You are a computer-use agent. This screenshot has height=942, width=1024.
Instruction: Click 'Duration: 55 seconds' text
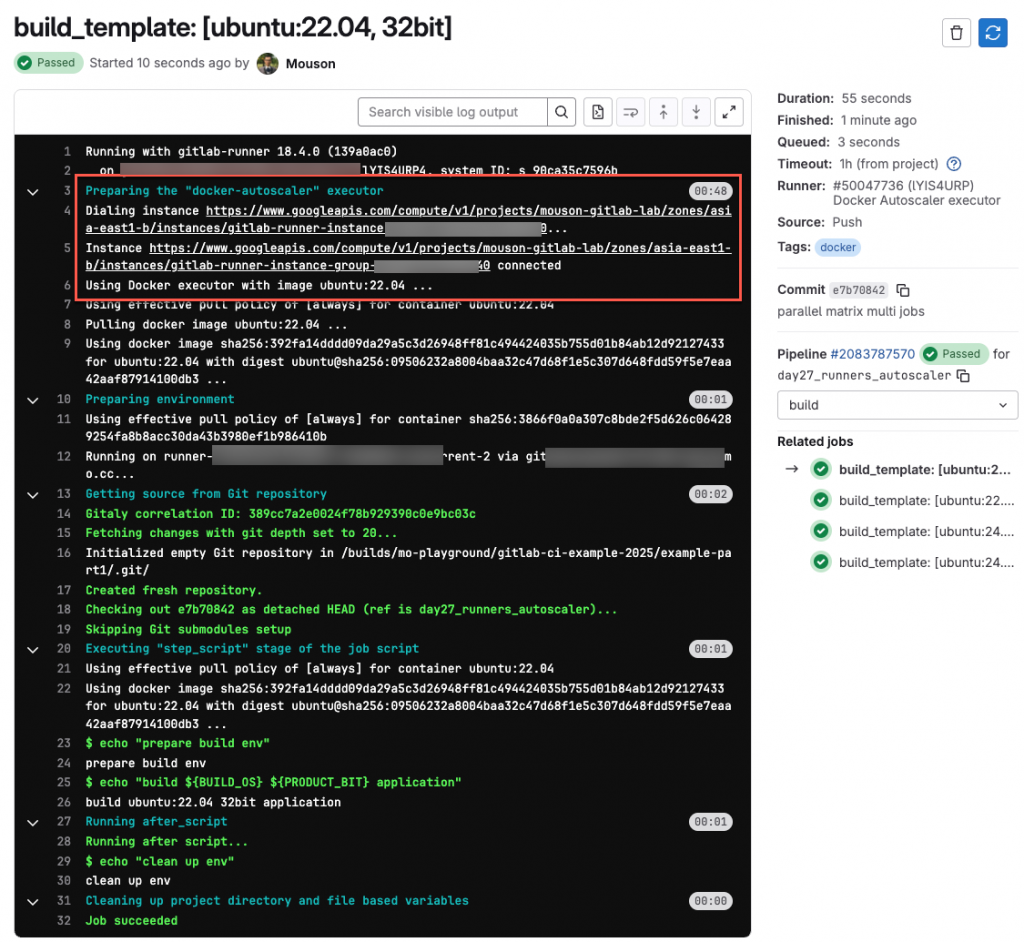[844, 99]
